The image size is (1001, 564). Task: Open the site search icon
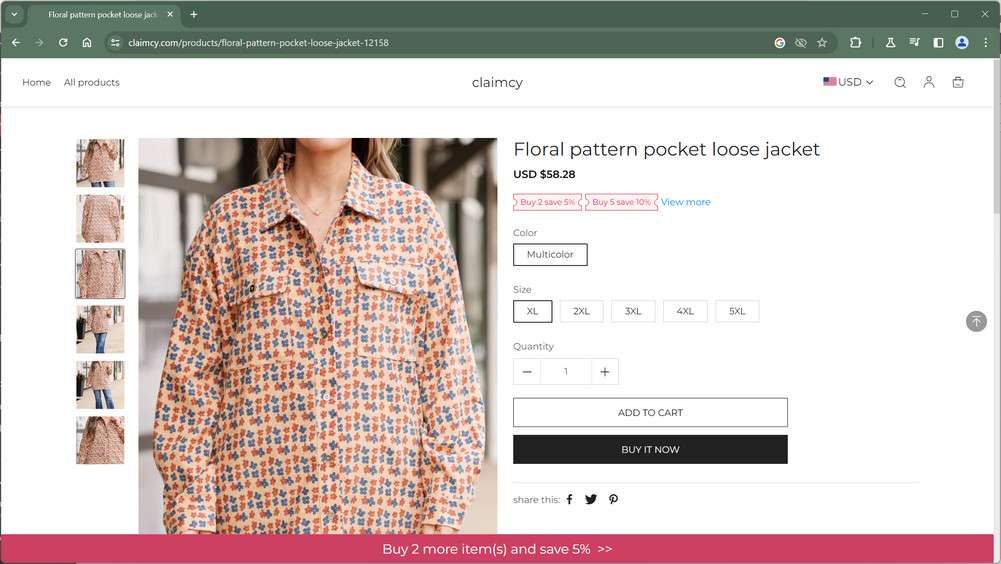[x=900, y=82]
